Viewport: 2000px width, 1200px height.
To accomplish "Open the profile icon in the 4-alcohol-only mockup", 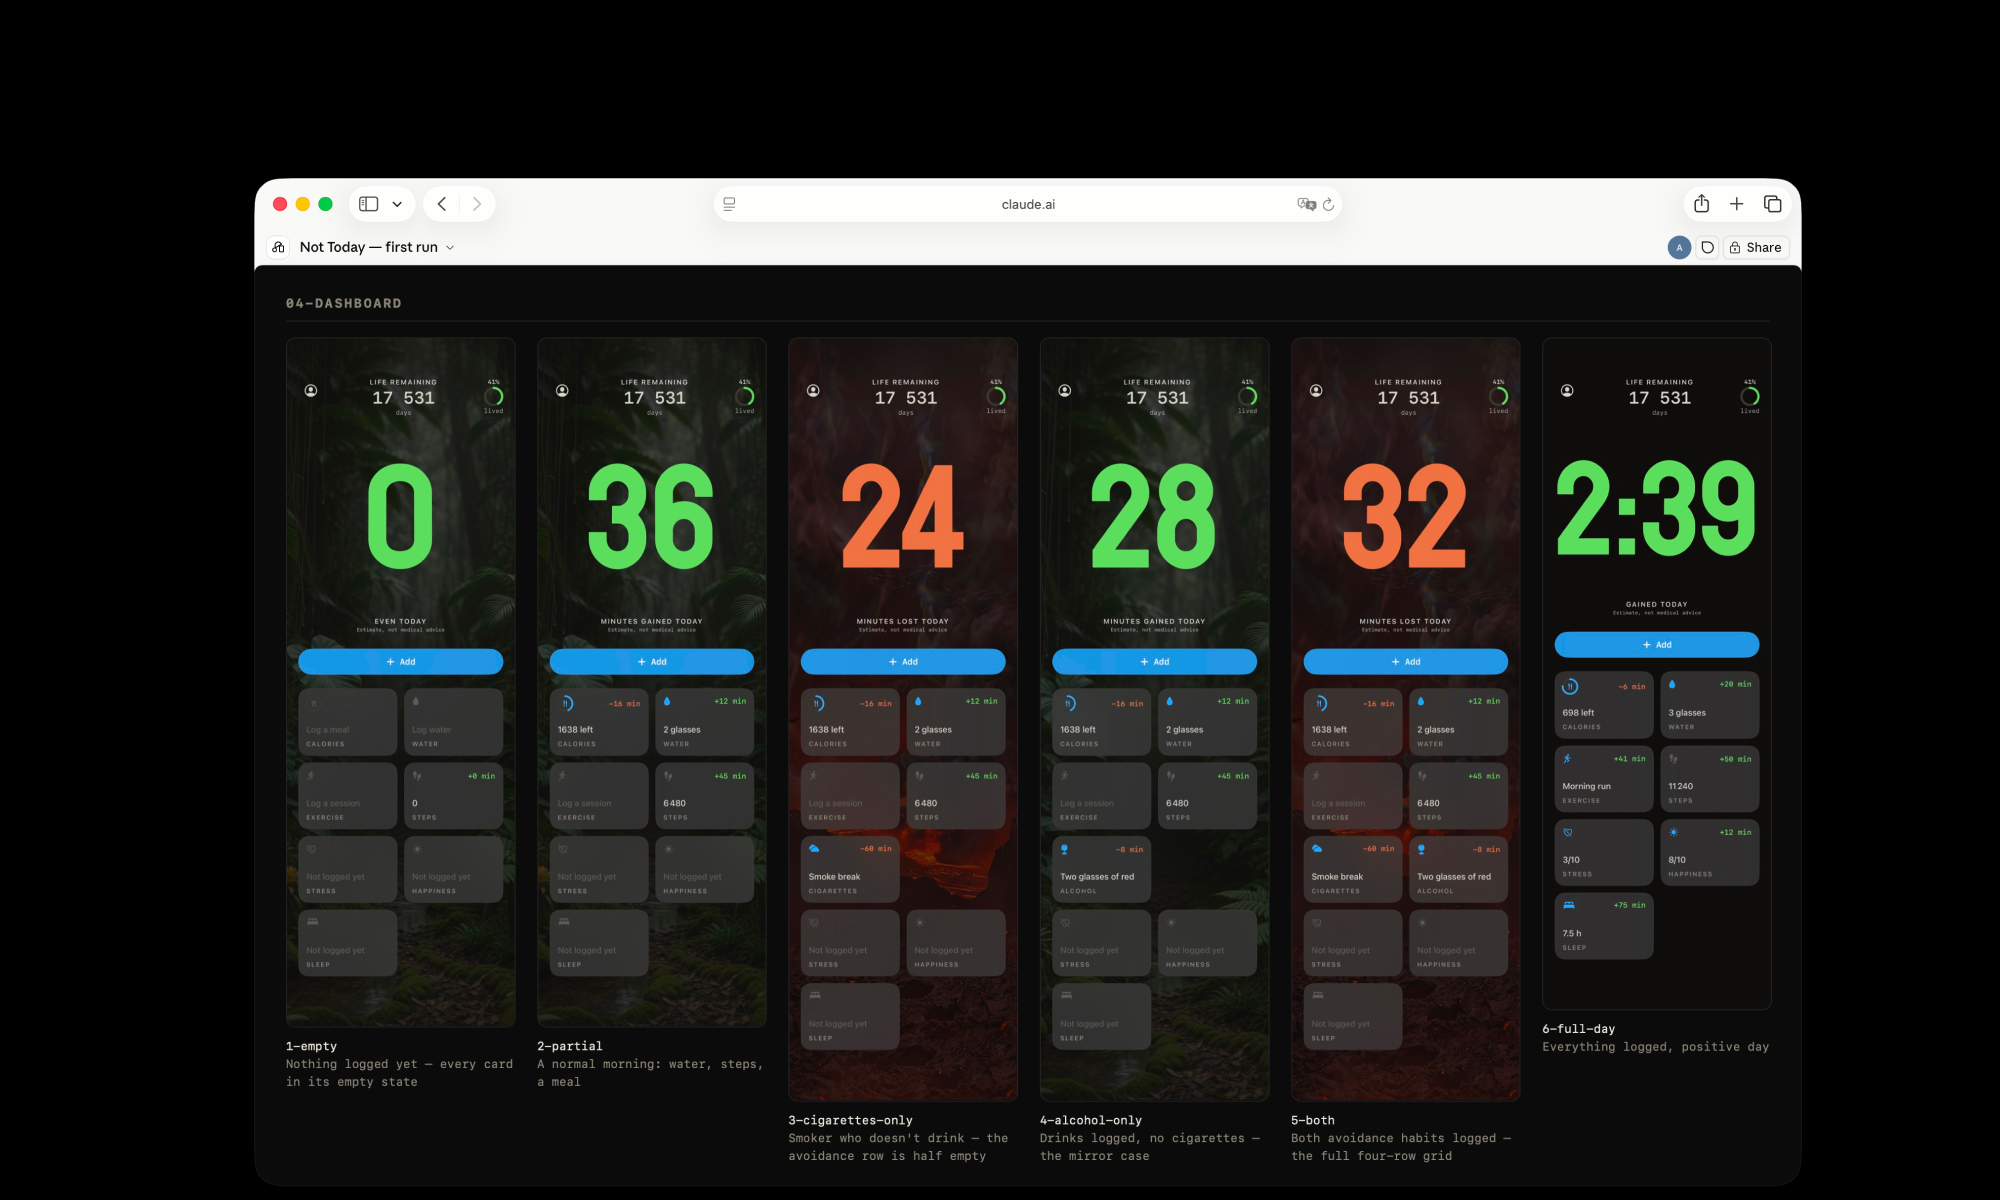I will coord(1065,391).
